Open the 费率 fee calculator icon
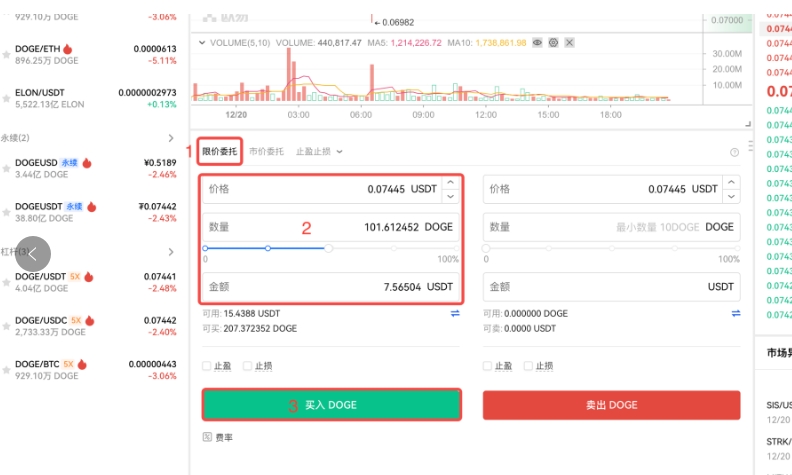 207,437
